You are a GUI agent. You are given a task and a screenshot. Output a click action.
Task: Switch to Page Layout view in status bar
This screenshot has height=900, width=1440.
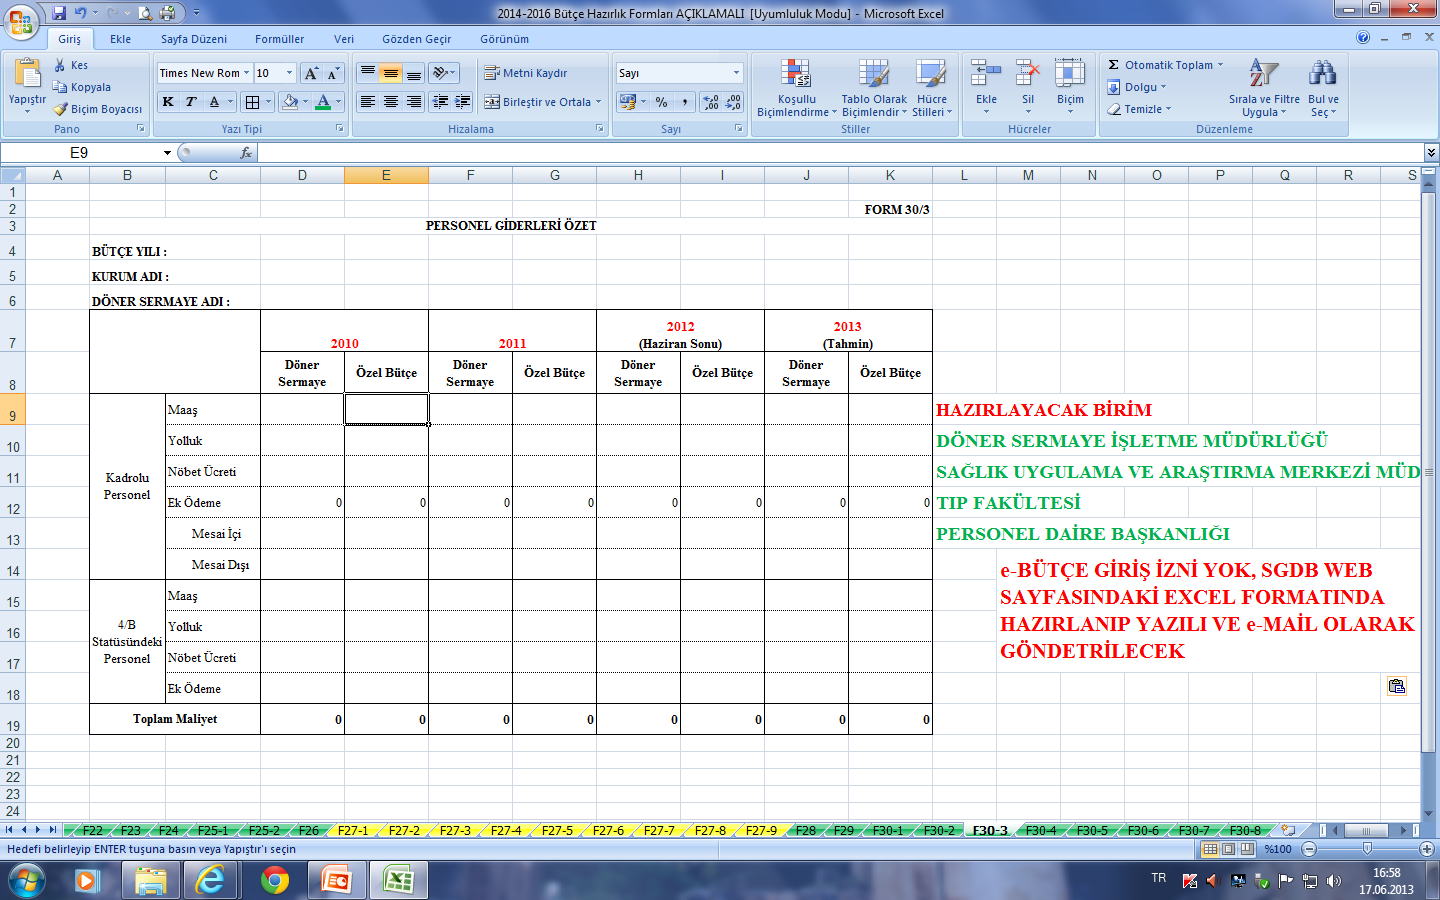click(x=1228, y=849)
